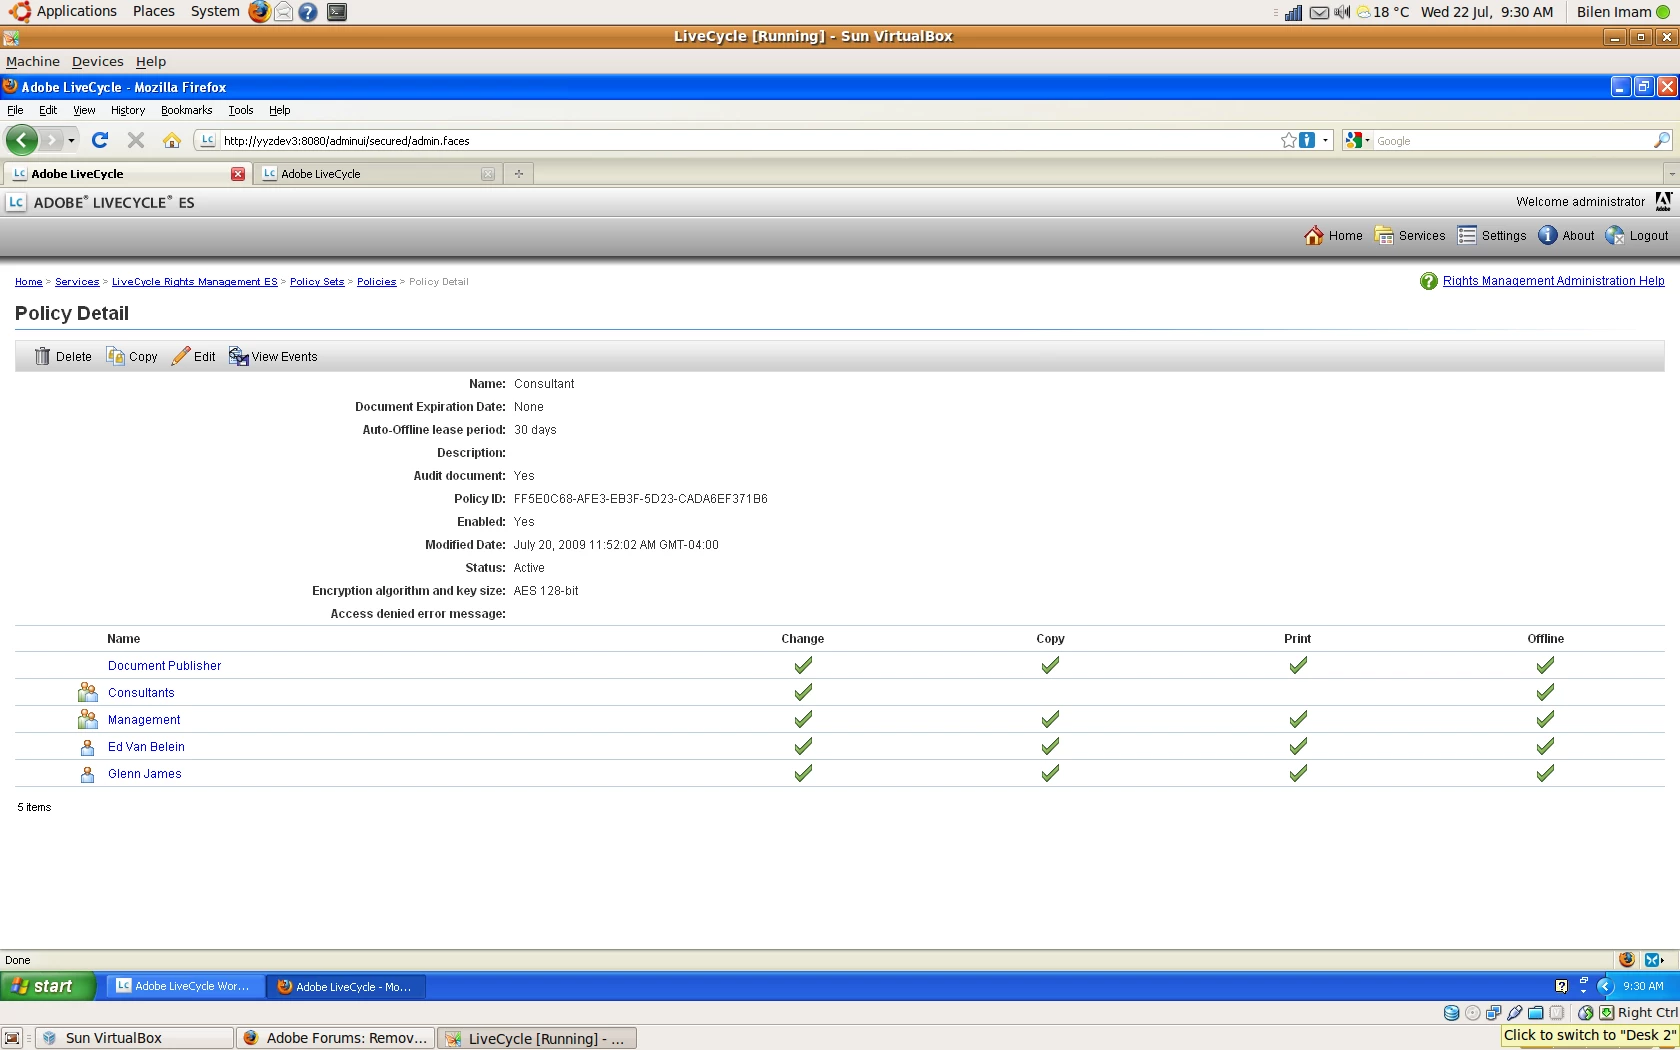
Task: Click the address bar URL field
Action: (748, 140)
